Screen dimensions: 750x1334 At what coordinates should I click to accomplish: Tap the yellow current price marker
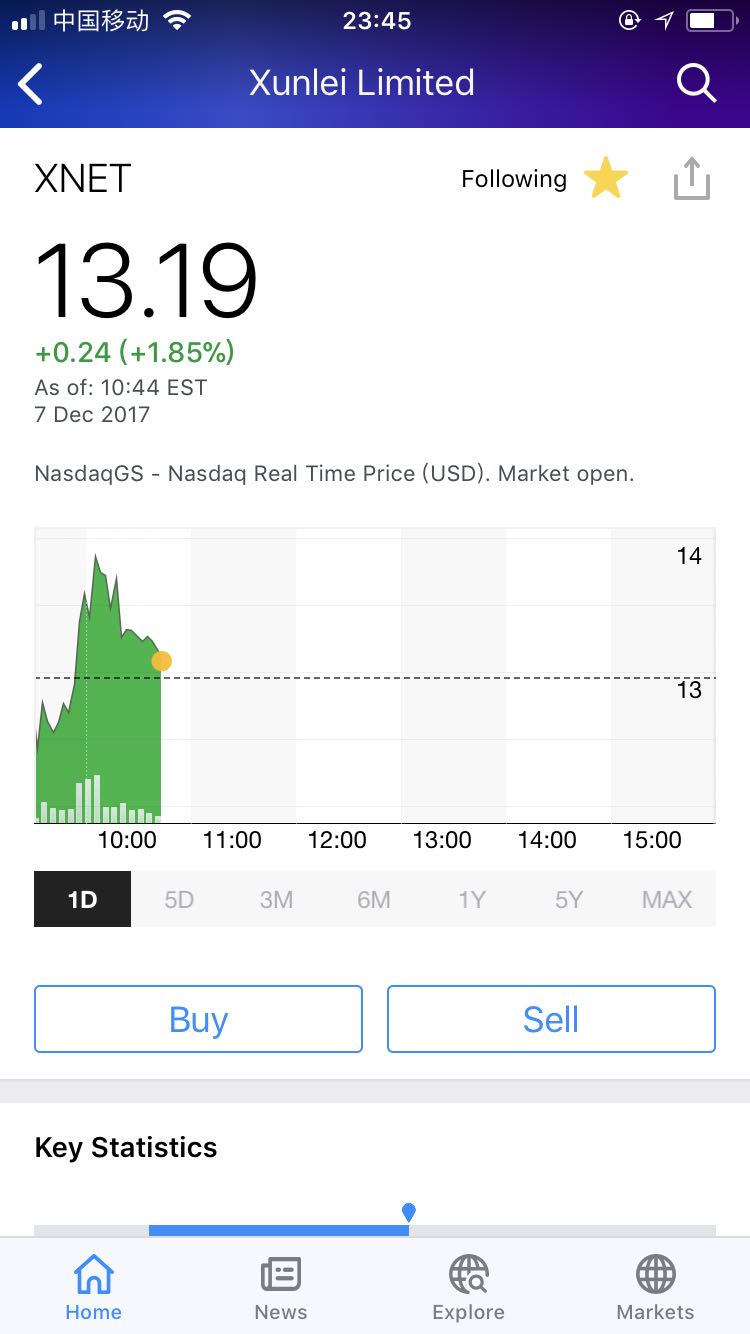point(161,661)
